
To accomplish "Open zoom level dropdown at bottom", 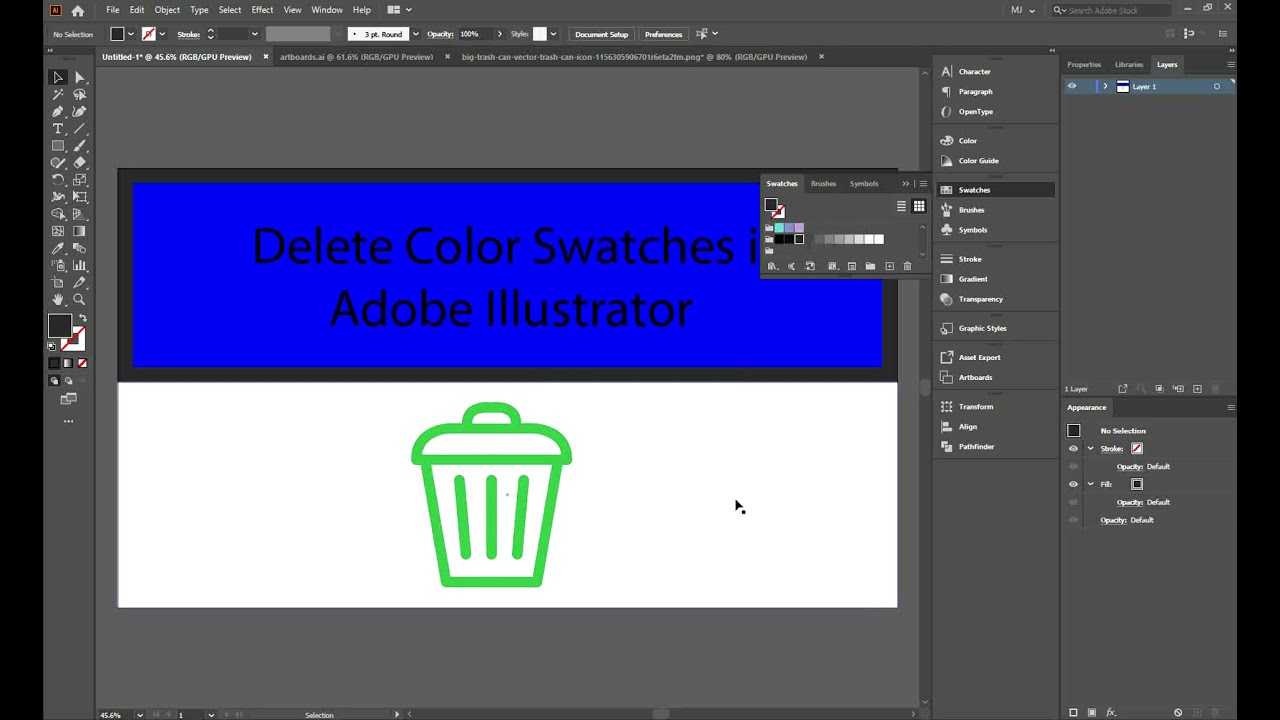I will point(139,714).
